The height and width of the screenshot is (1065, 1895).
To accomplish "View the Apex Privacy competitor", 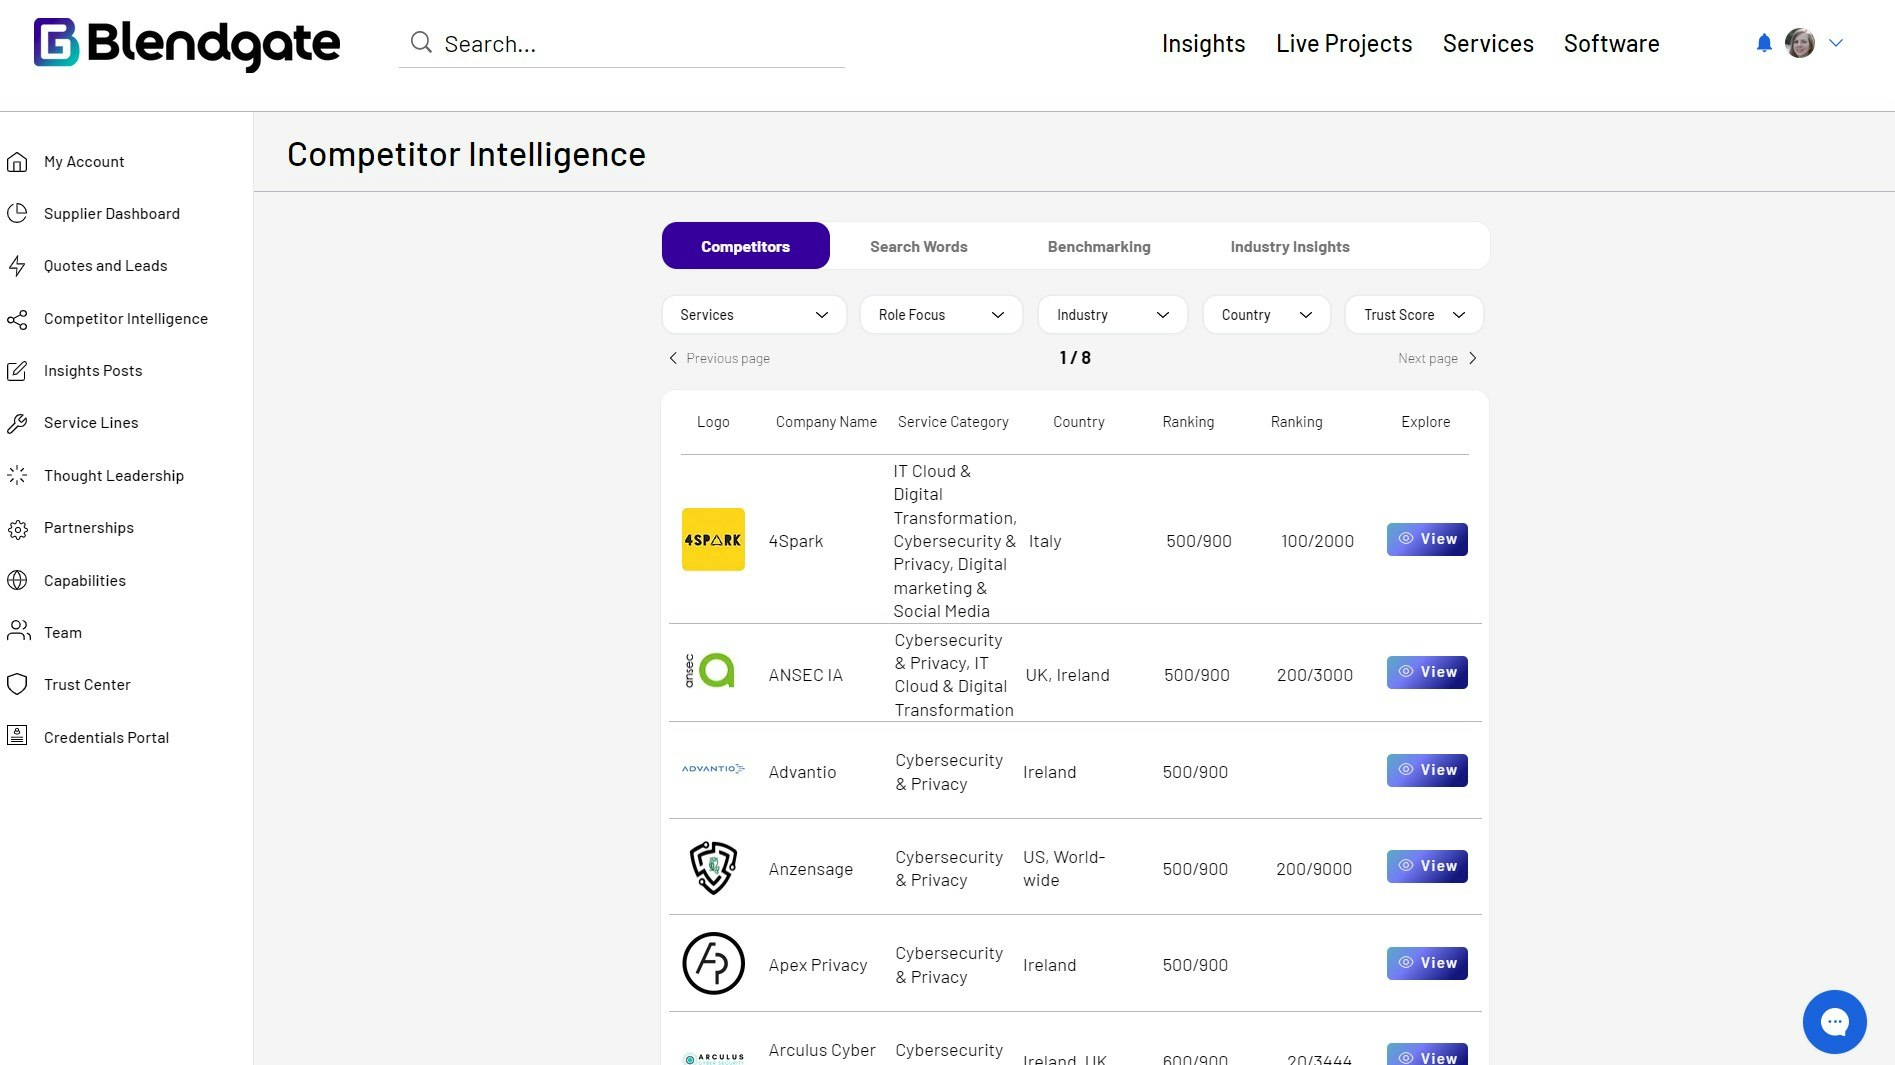I will (x=1427, y=963).
